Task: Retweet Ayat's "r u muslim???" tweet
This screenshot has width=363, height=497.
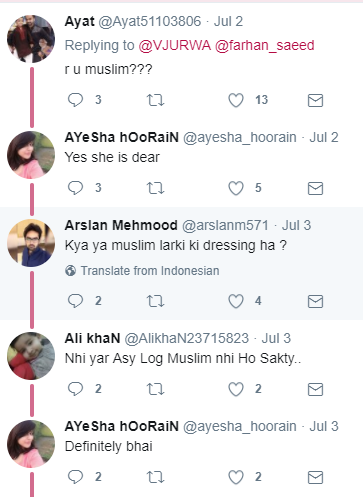Action: point(155,100)
